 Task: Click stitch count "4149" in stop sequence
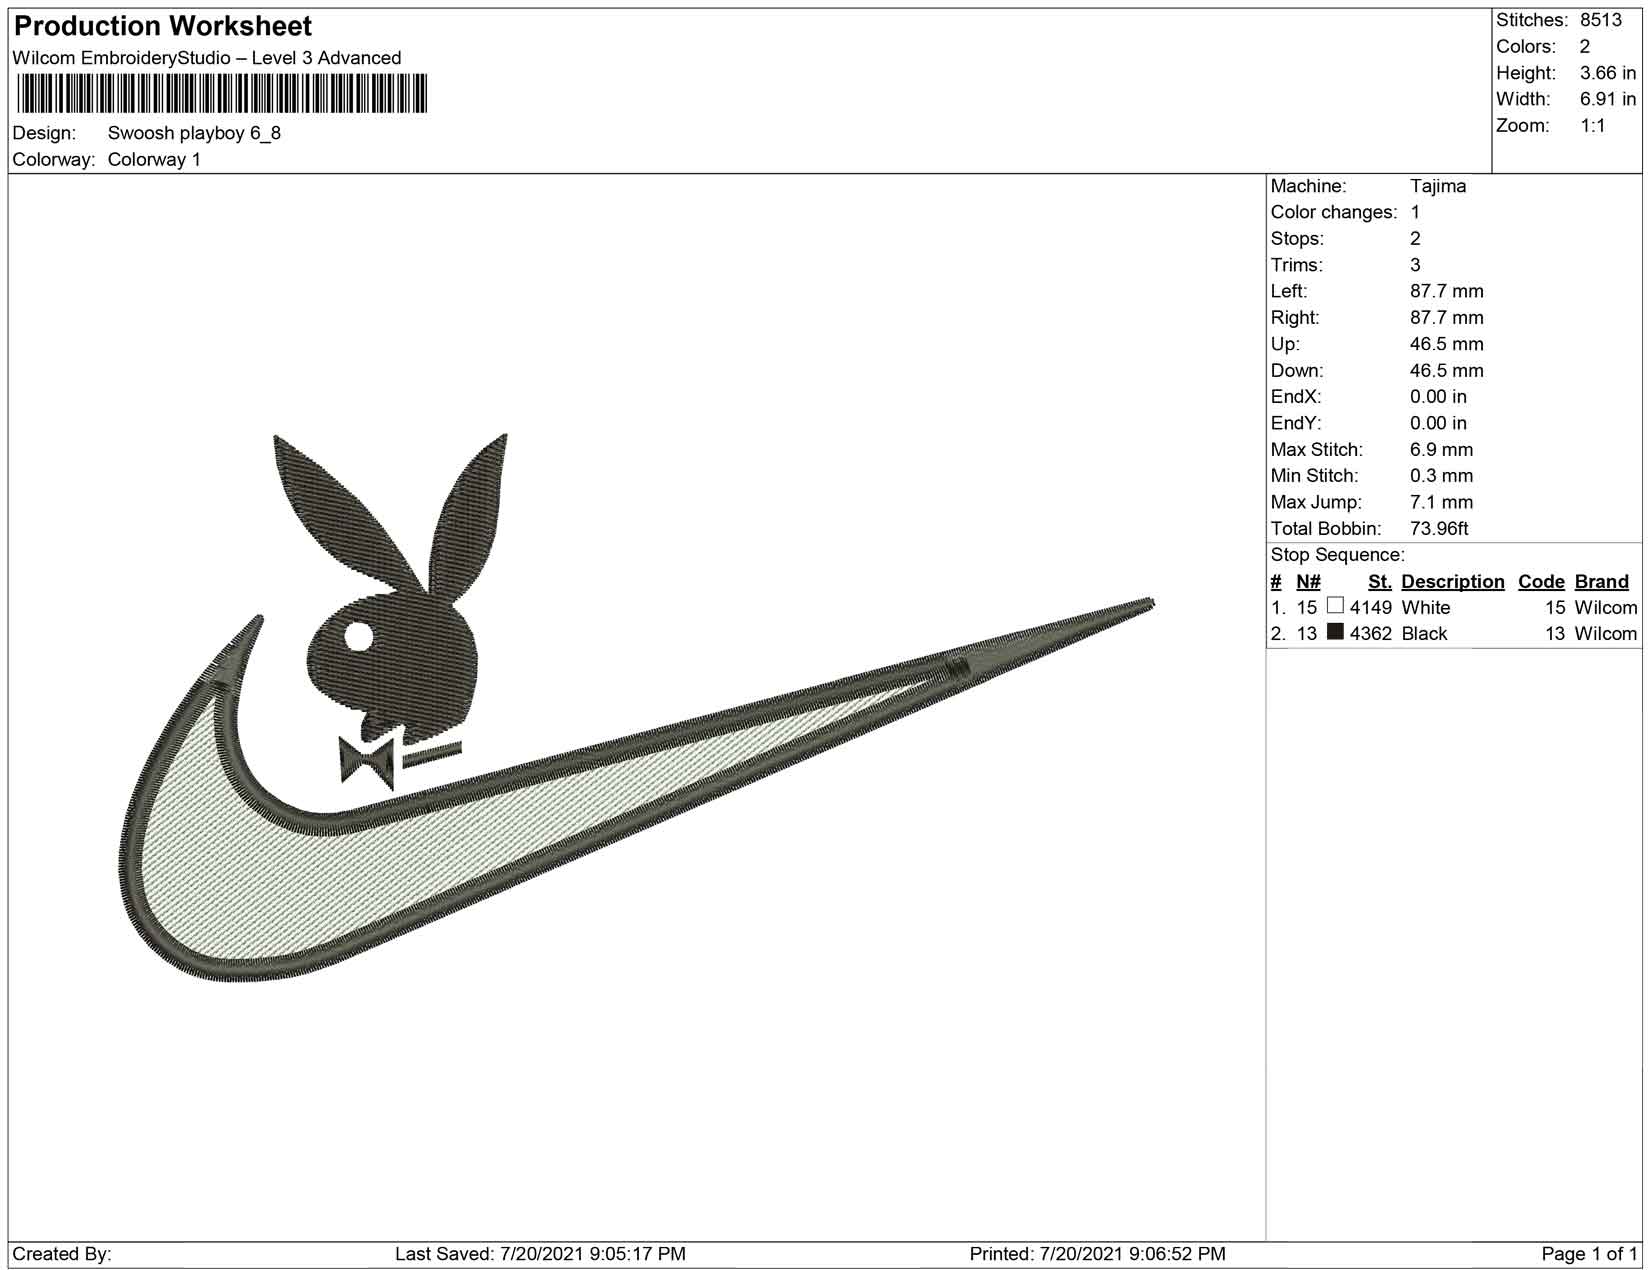pos(1371,608)
